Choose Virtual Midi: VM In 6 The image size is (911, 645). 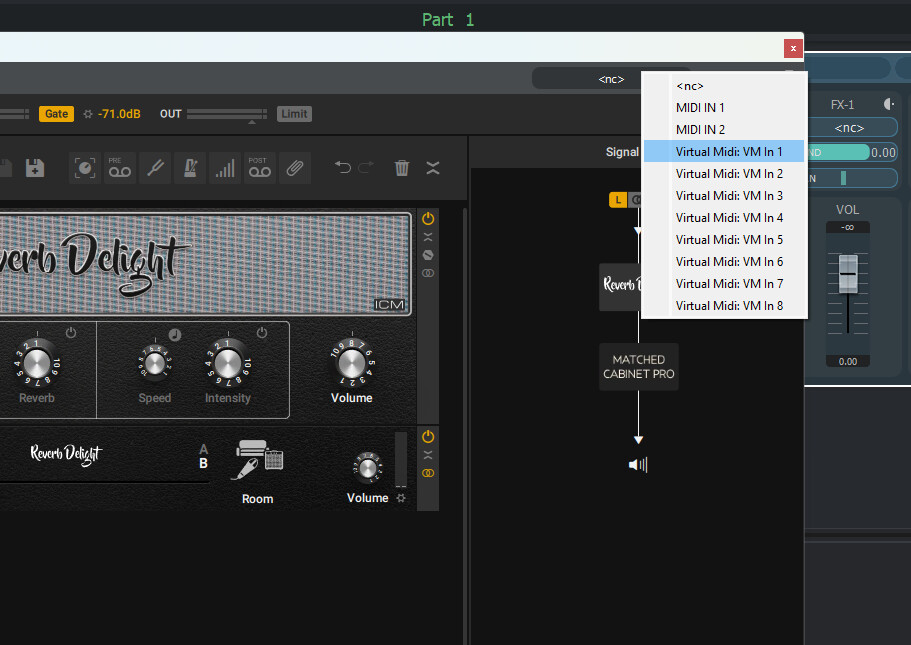pos(724,262)
